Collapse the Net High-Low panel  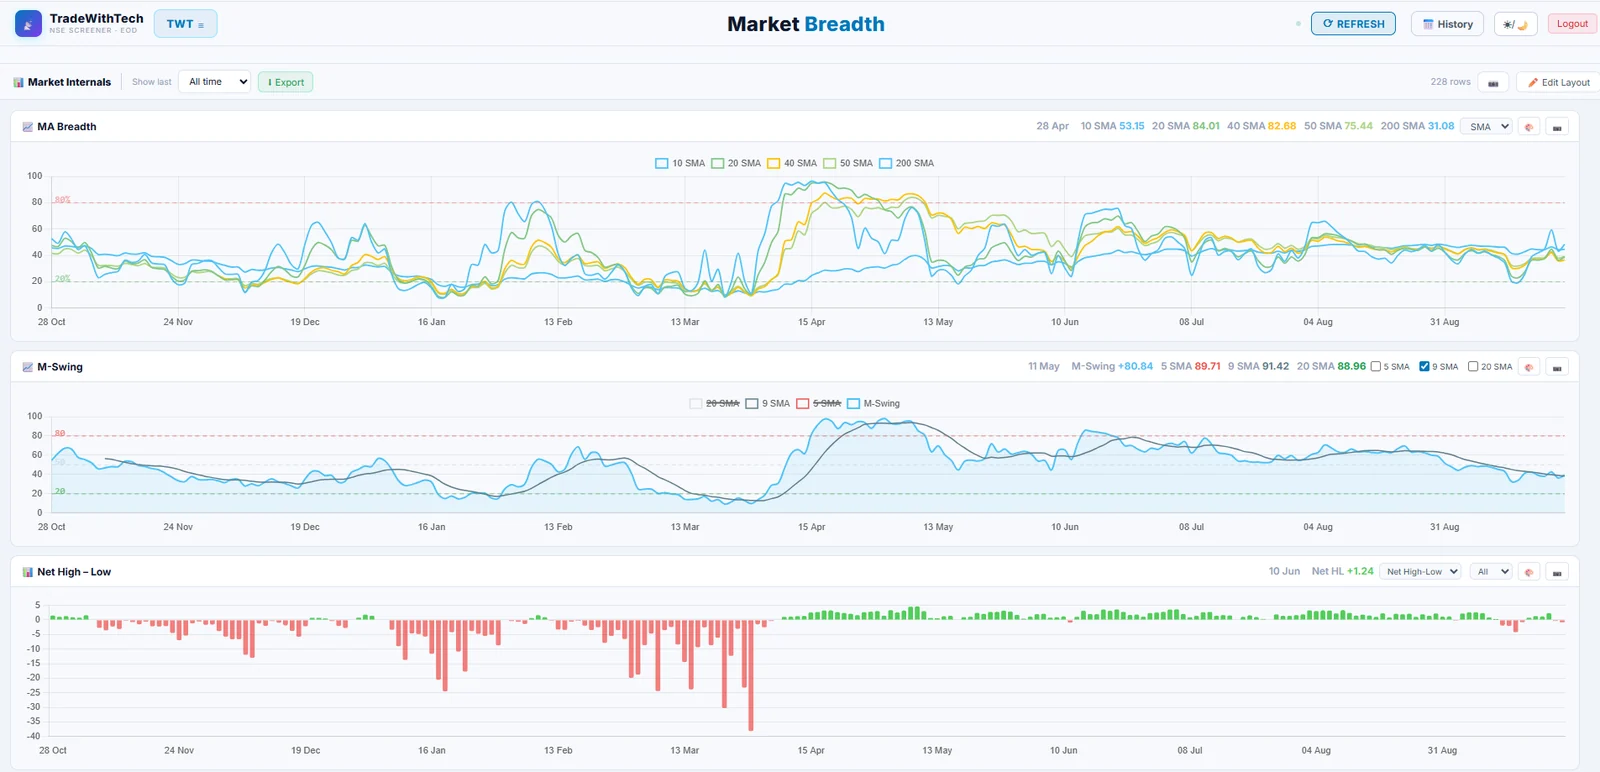(1557, 572)
